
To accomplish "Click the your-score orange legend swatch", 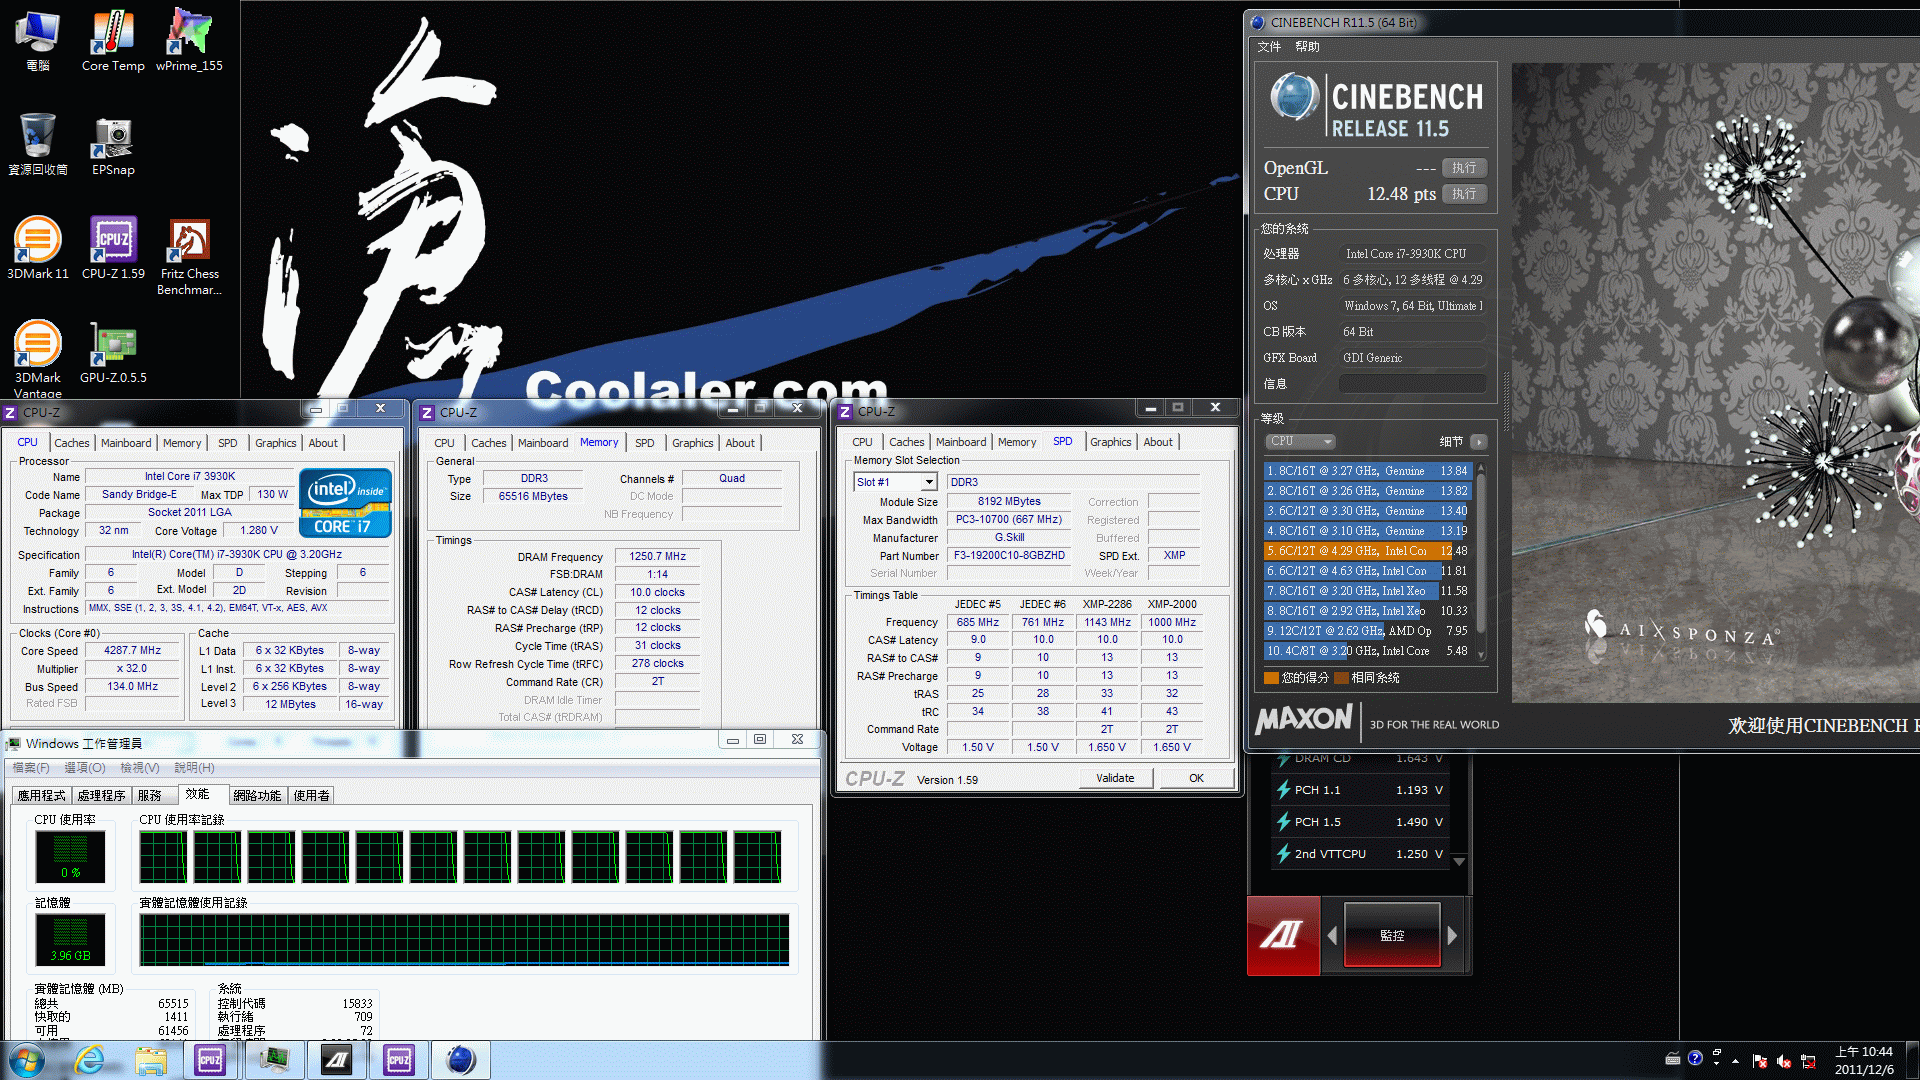I will [1271, 678].
